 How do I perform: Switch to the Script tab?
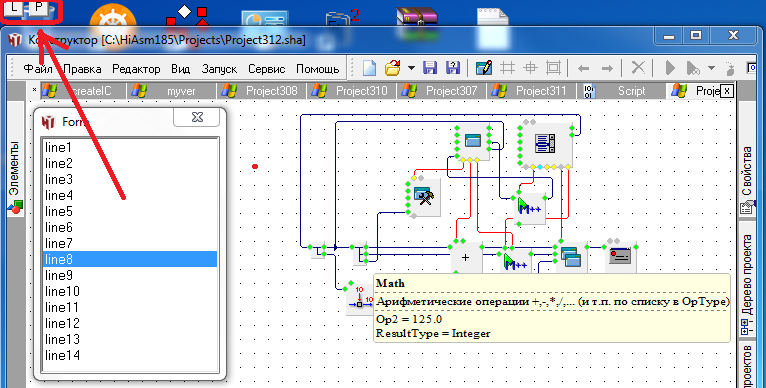pos(622,91)
